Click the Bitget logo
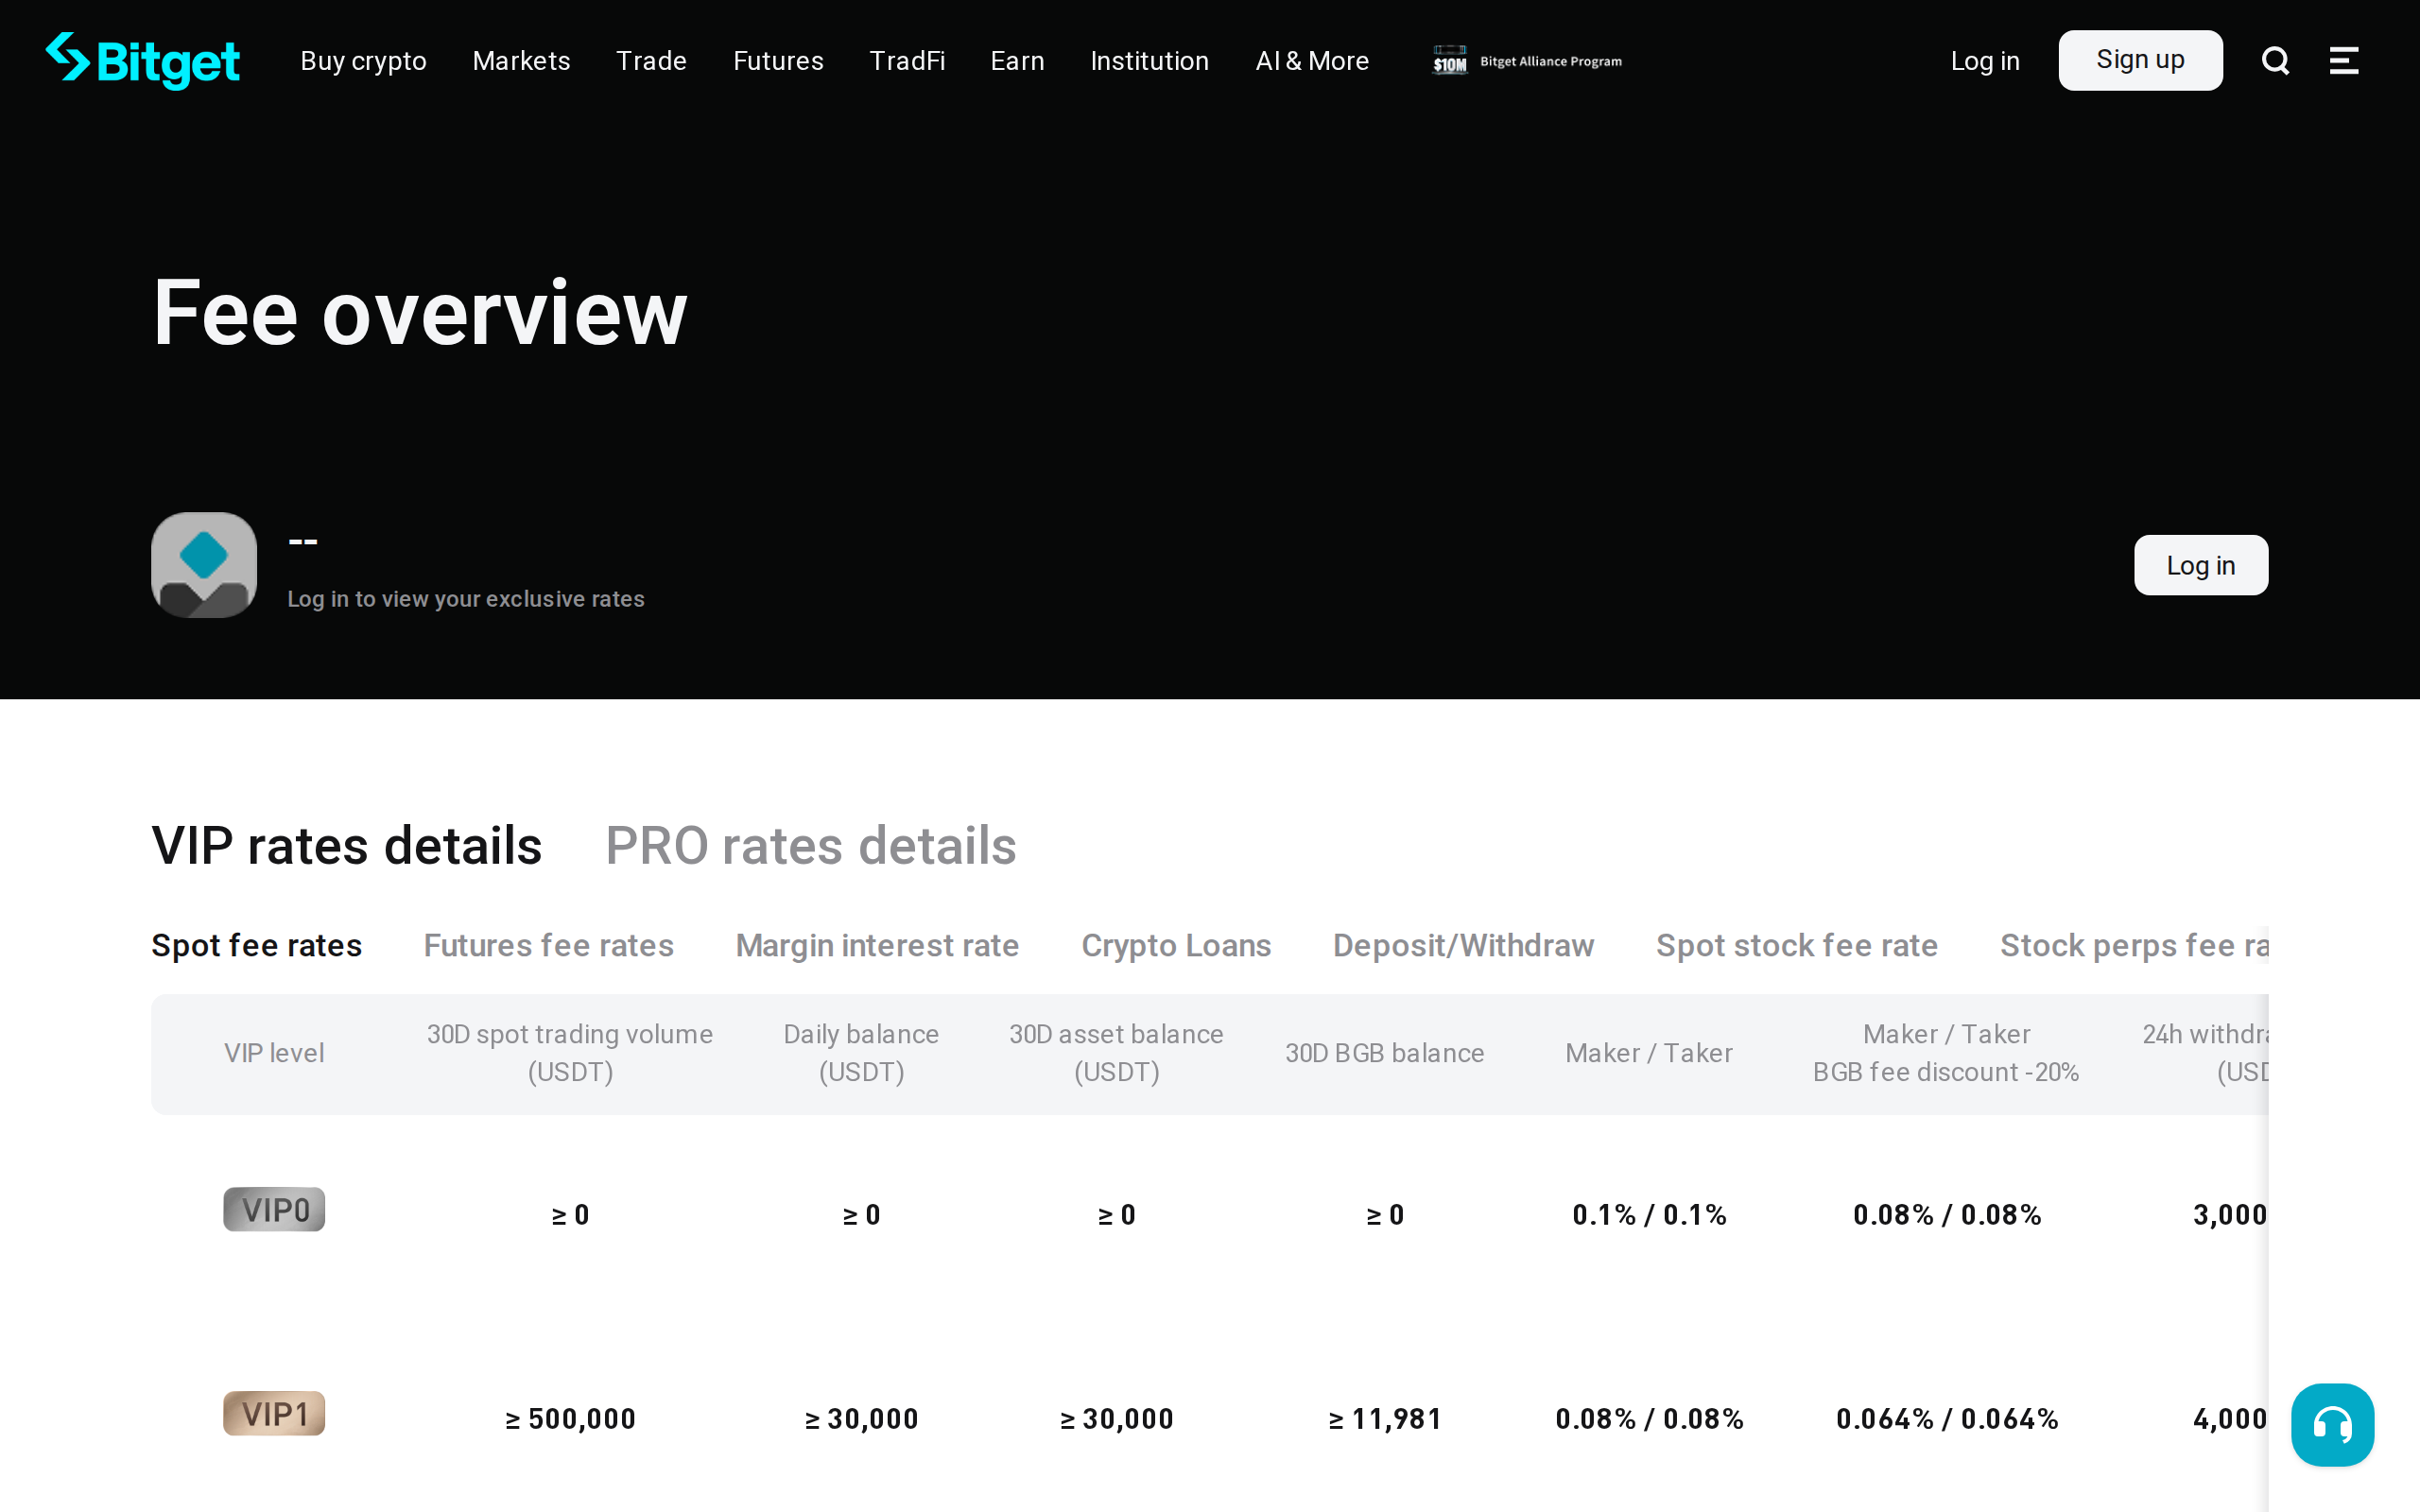Image resolution: width=2420 pixels, height=1512 pixels. click(x=142, y=60)
